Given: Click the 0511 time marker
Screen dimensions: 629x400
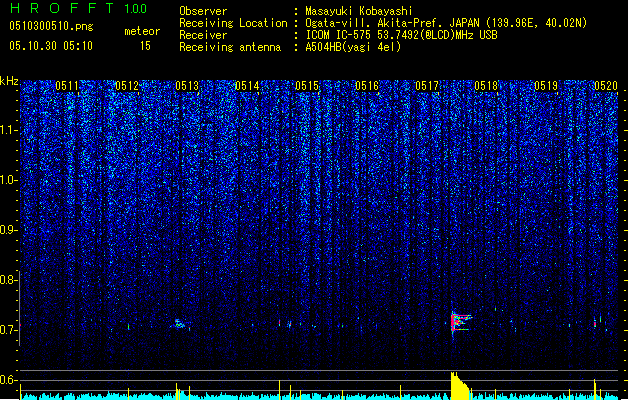Looking at the screenshot, I should [67, 86].
